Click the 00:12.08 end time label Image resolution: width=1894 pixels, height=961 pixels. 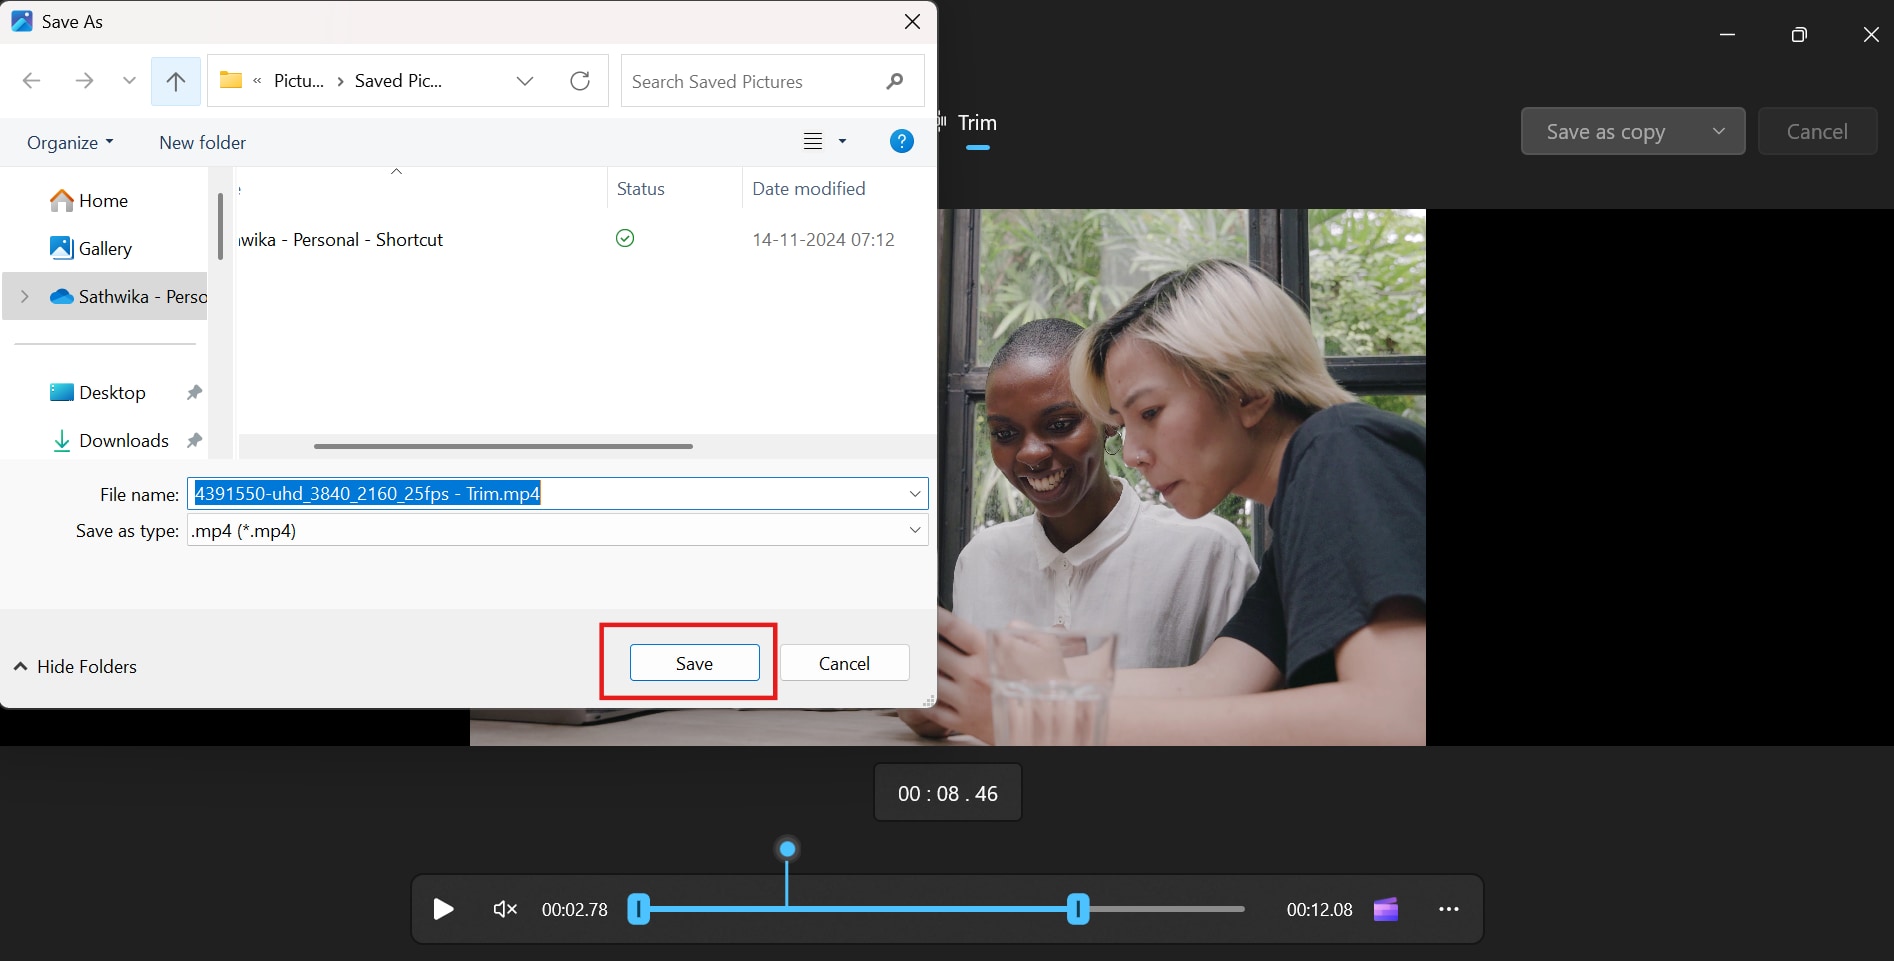(x=1319, y=910)
